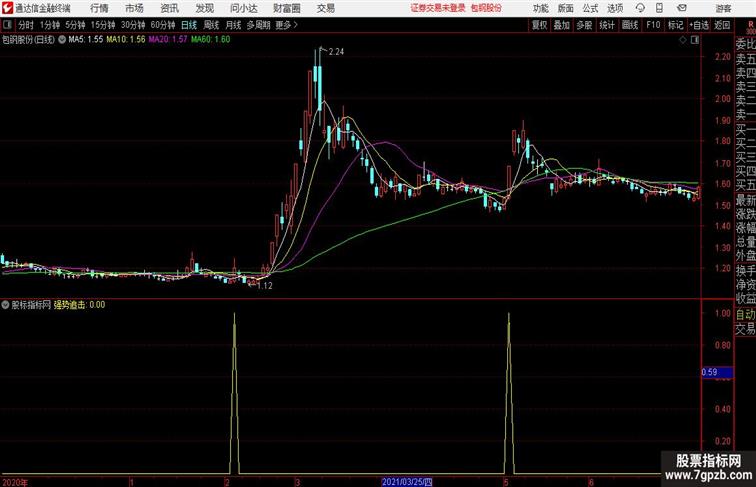Select the MA5: 1.55 indicator label
This screenshot has height=487, width=756.
point(86,40)
